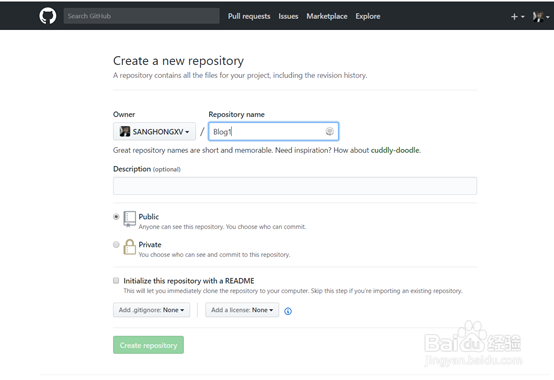Open the plus create-new menu
The image size is (554, 380).
517,17
